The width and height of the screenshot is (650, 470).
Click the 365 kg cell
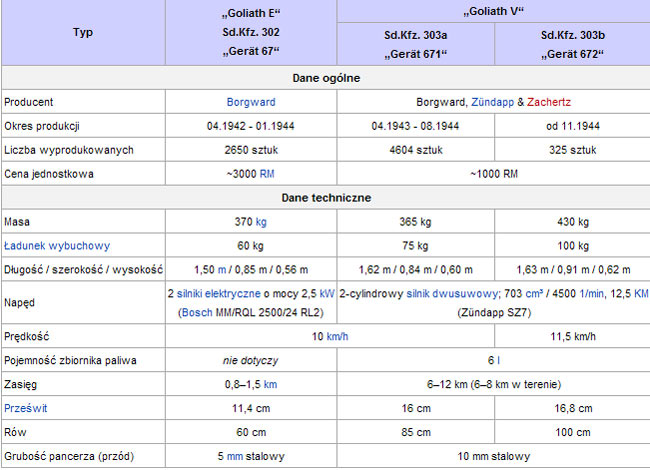pos(415,222)
